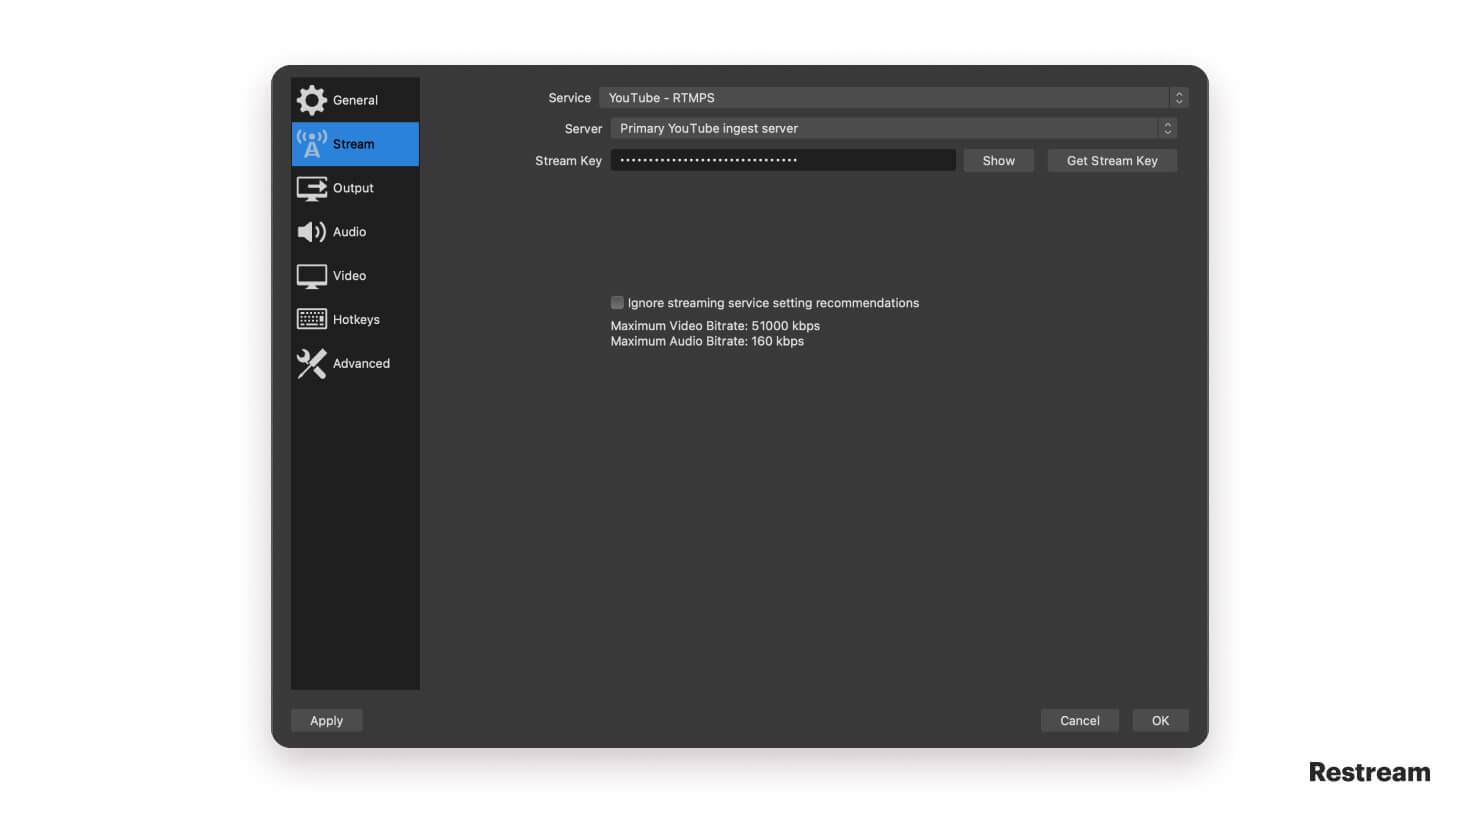Select the Stream settings section
This screenshot has width=1480, height=832.
(354, 144)
